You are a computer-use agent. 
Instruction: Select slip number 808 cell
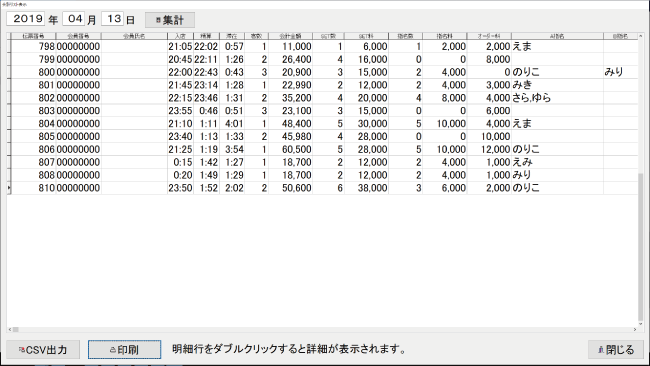(x=34, y=175)
